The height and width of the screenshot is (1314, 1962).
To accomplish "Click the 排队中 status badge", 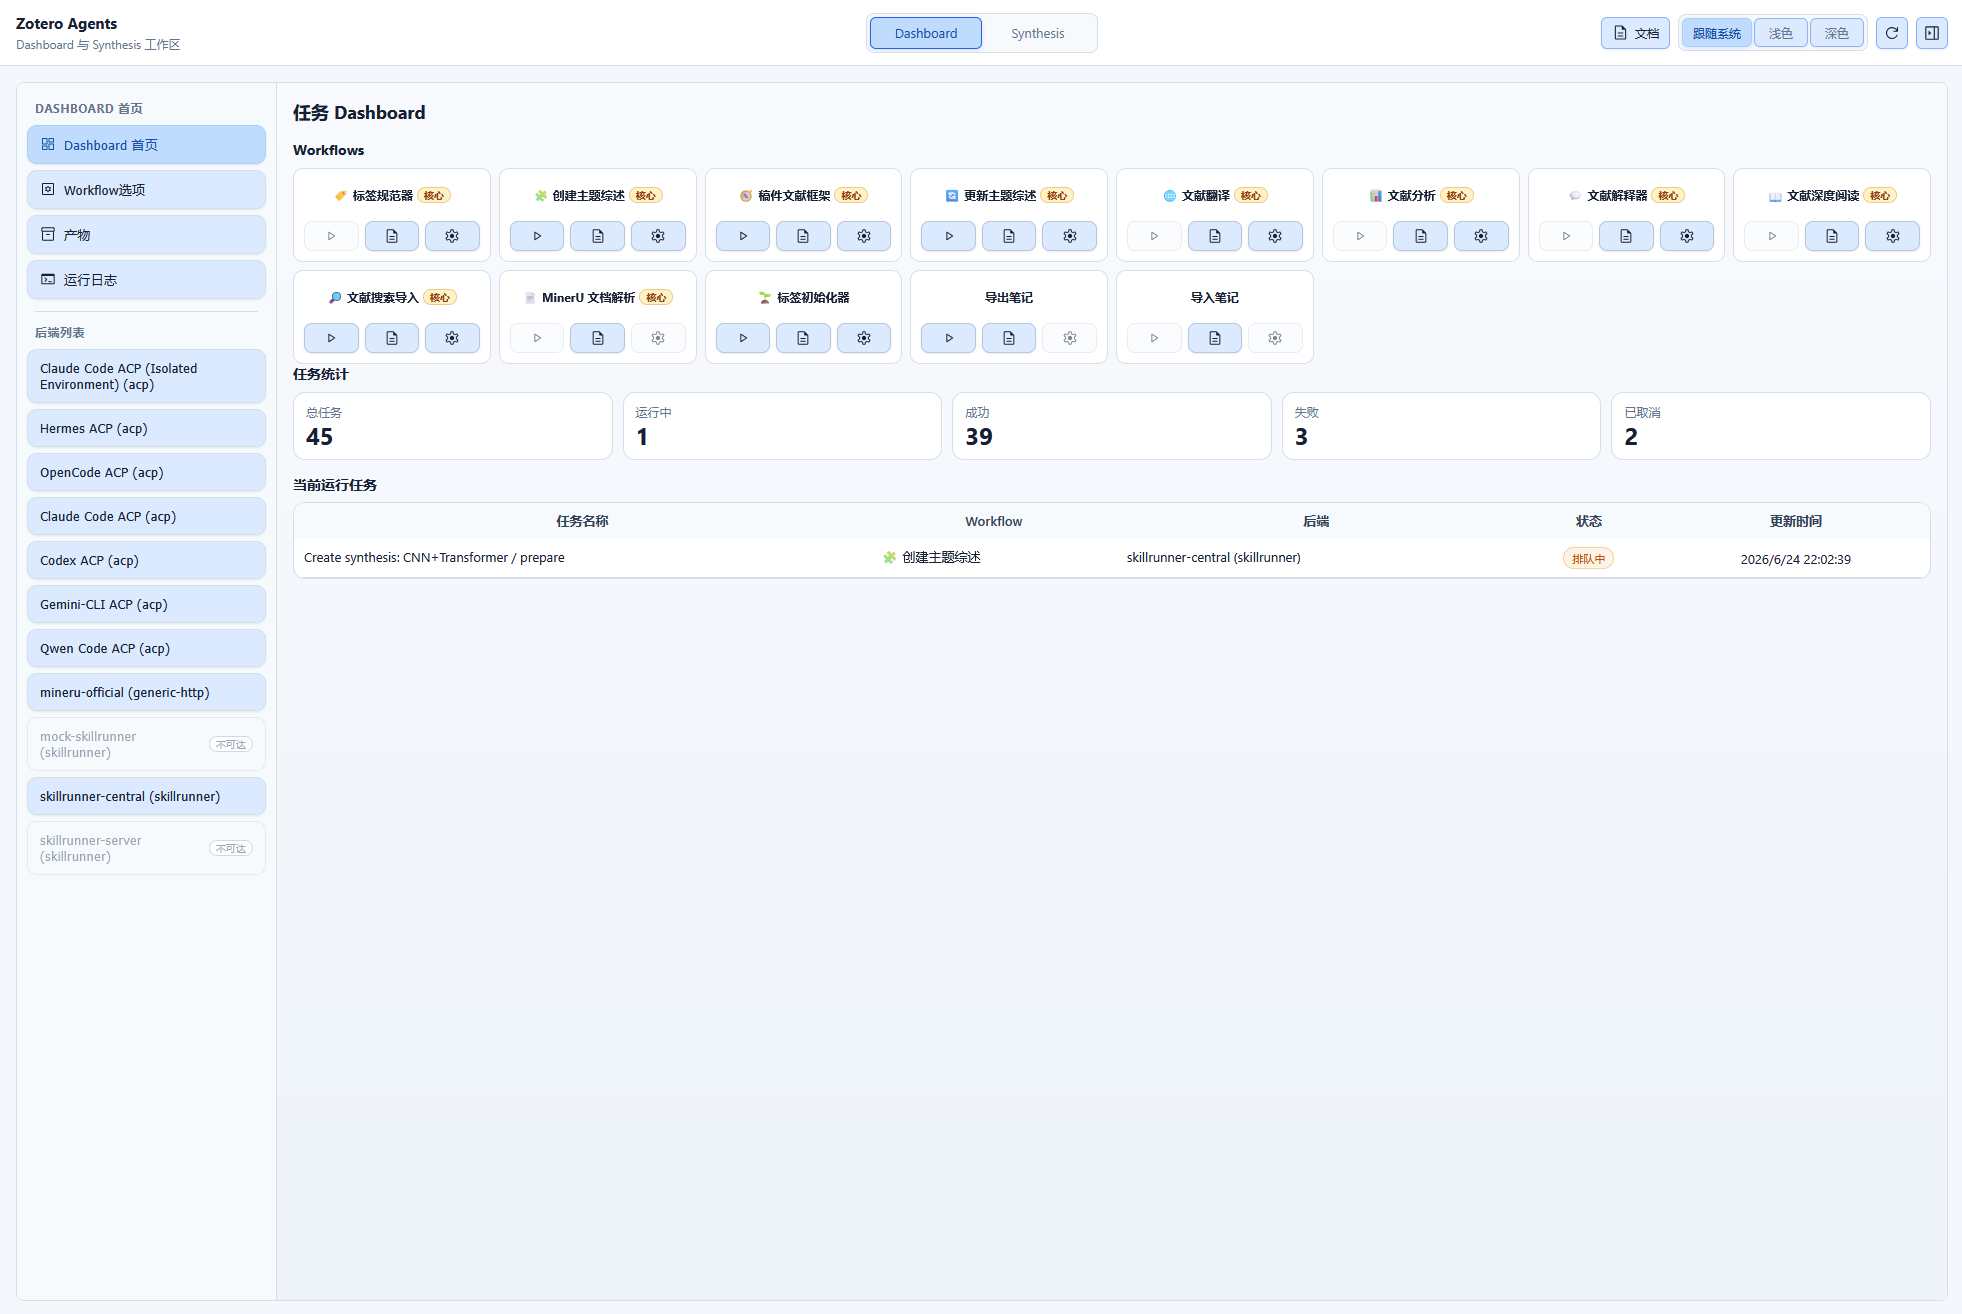I will (1588, 559).
